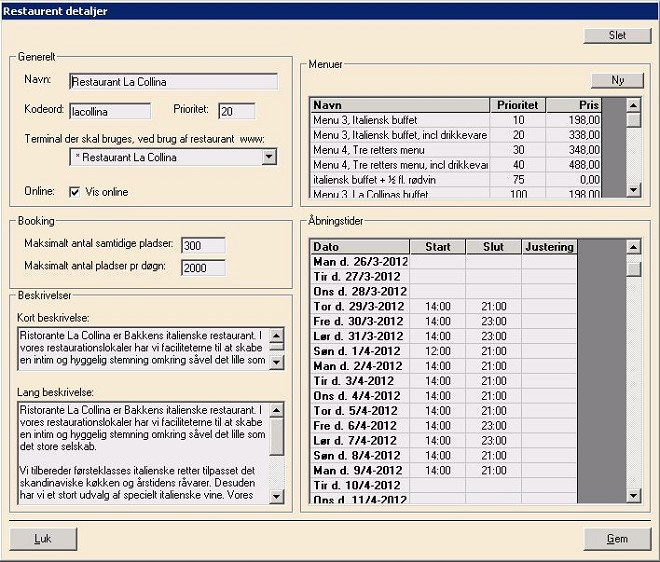Edit maksimalt antal pladser pr døgn field
The image size is (660, 562).
pyautogui.click(x=203, y=268)
